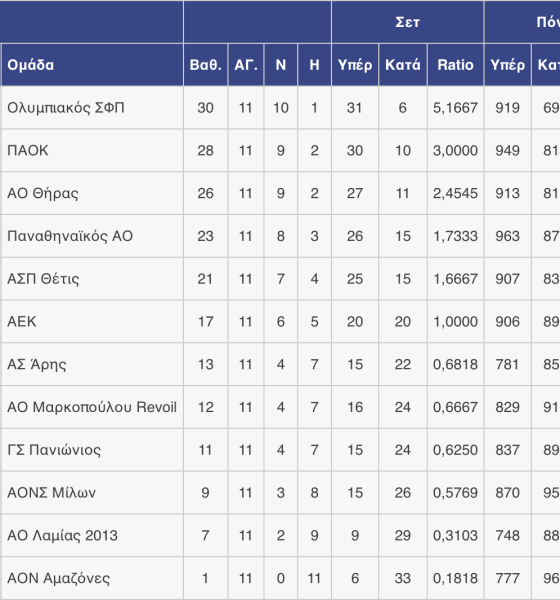Select the ΑΣΠ Θέτις team name
560x600 pixels.
coord(43,279)
